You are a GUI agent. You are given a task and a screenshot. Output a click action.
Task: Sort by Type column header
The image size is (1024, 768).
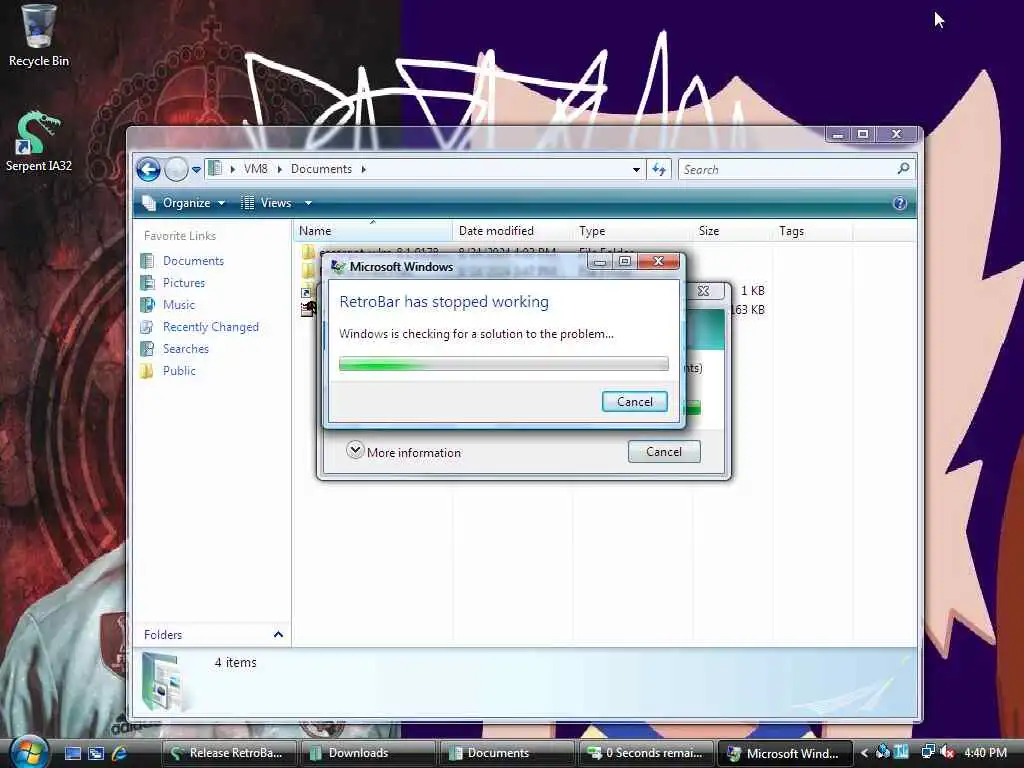(632, 231)
